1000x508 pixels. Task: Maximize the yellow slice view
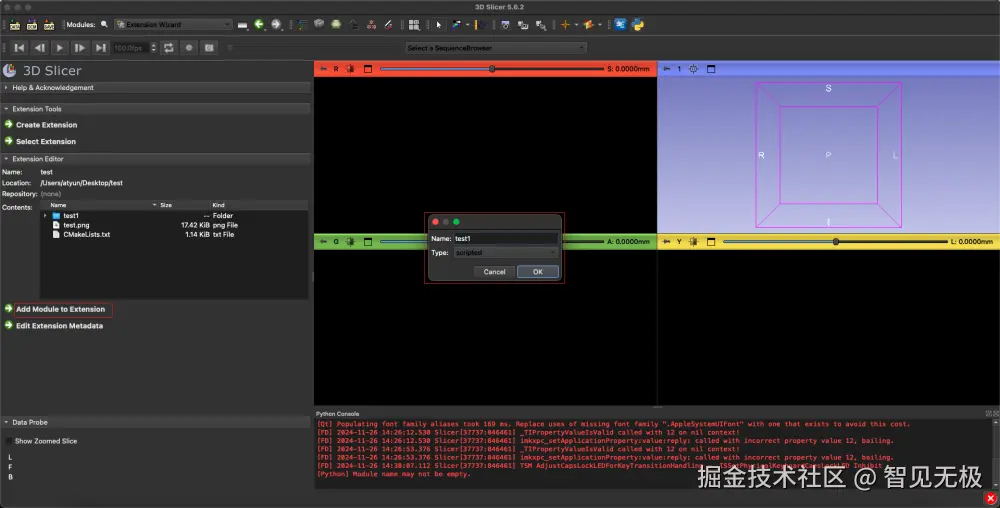coord(709,241)
